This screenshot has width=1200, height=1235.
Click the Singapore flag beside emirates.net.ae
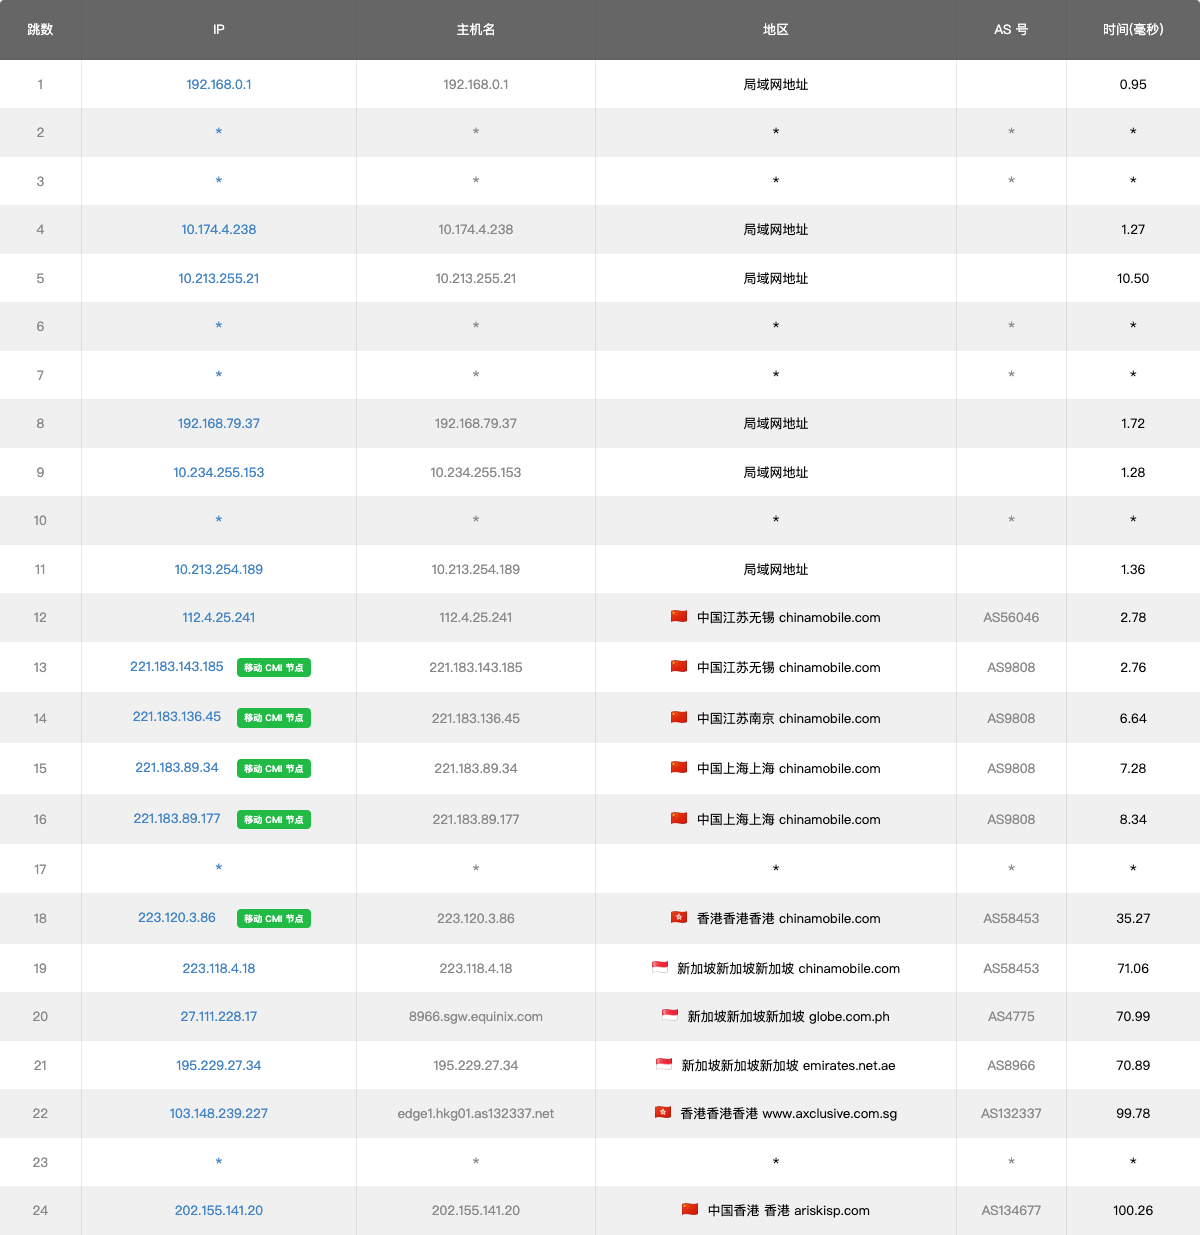(x=664, y=1064)
